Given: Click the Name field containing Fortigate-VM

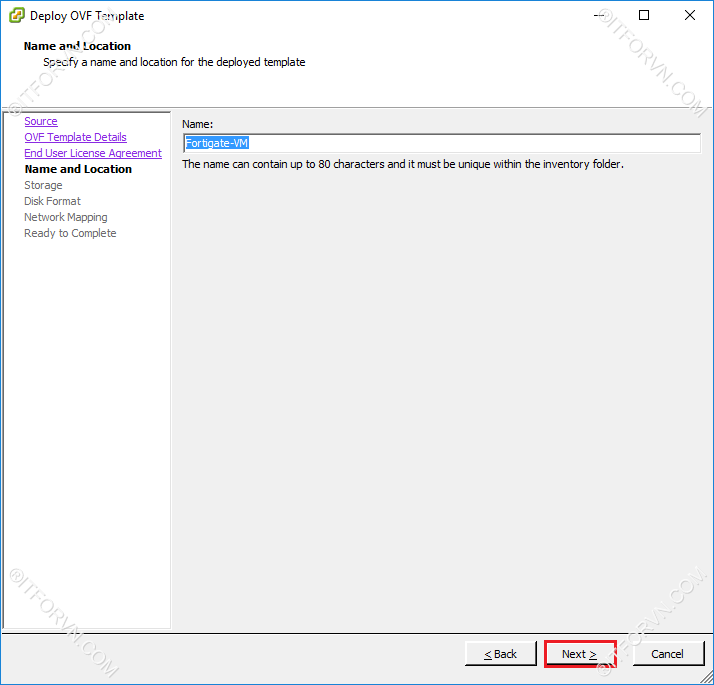Looking at the screenshot, I should [440, 143].
